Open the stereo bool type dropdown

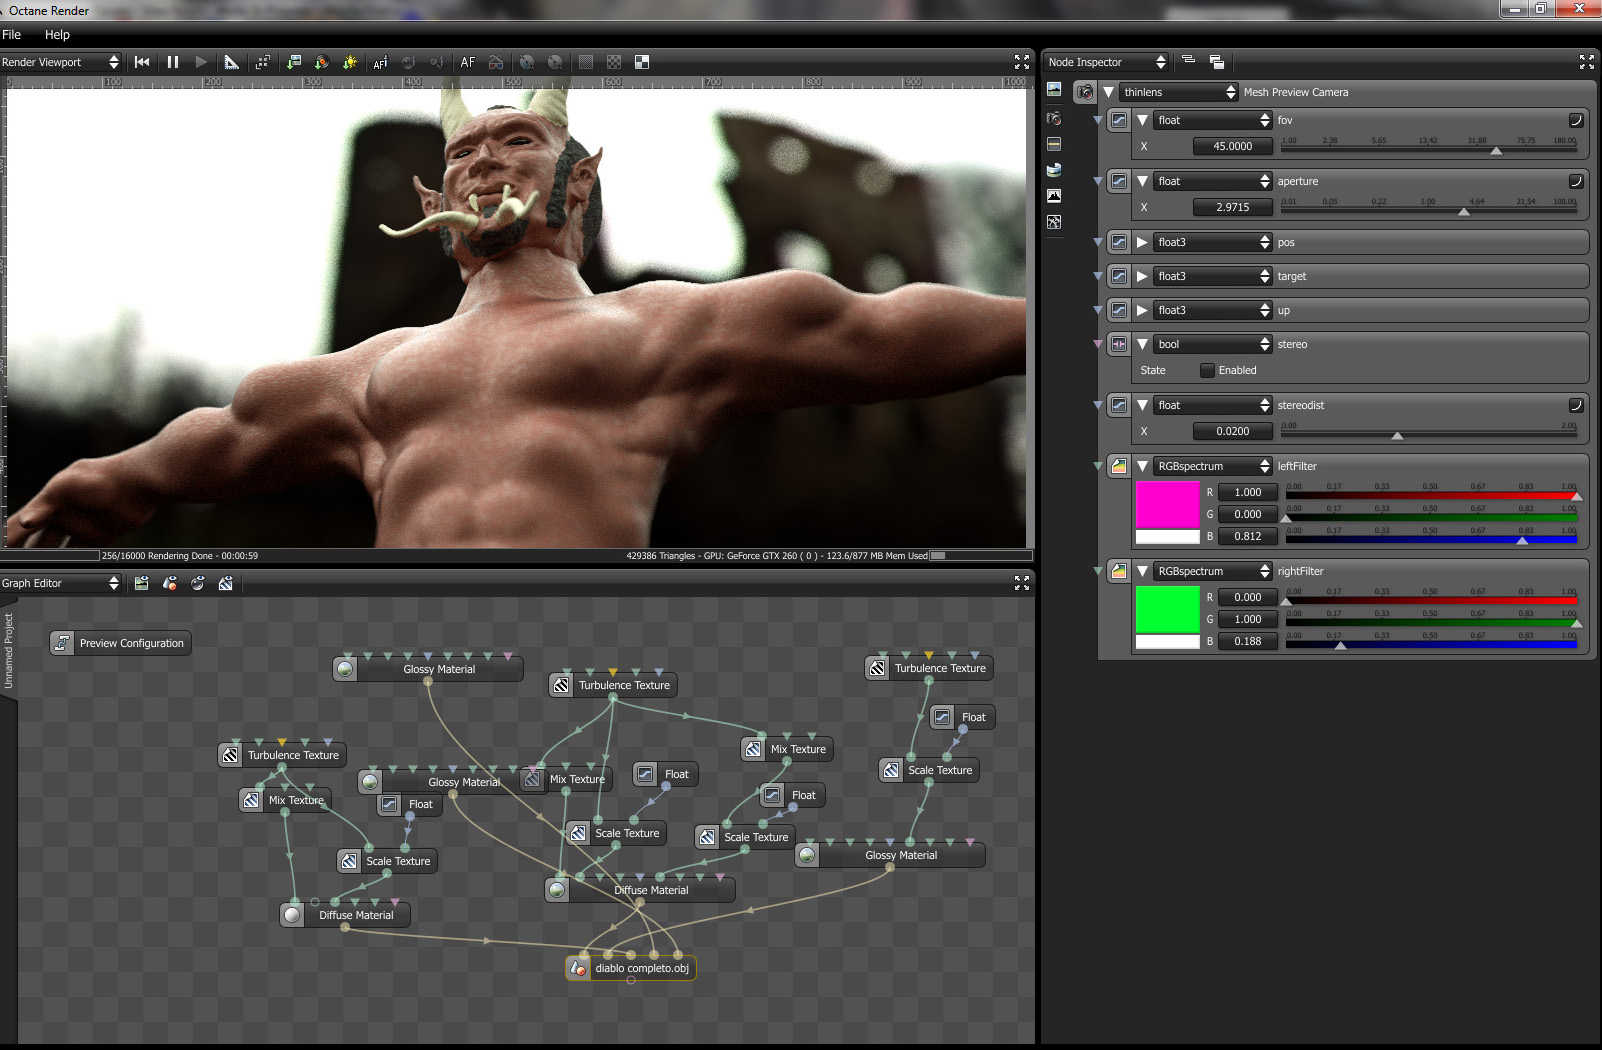[1213, 344]
